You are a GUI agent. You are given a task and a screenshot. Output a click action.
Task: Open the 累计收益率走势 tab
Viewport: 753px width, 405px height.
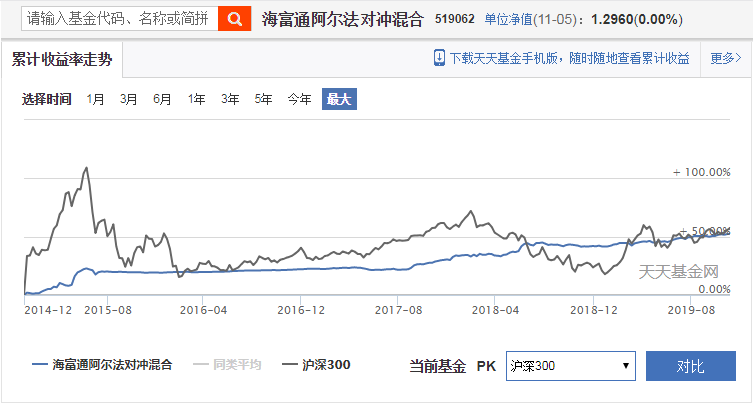coord(62,60)
